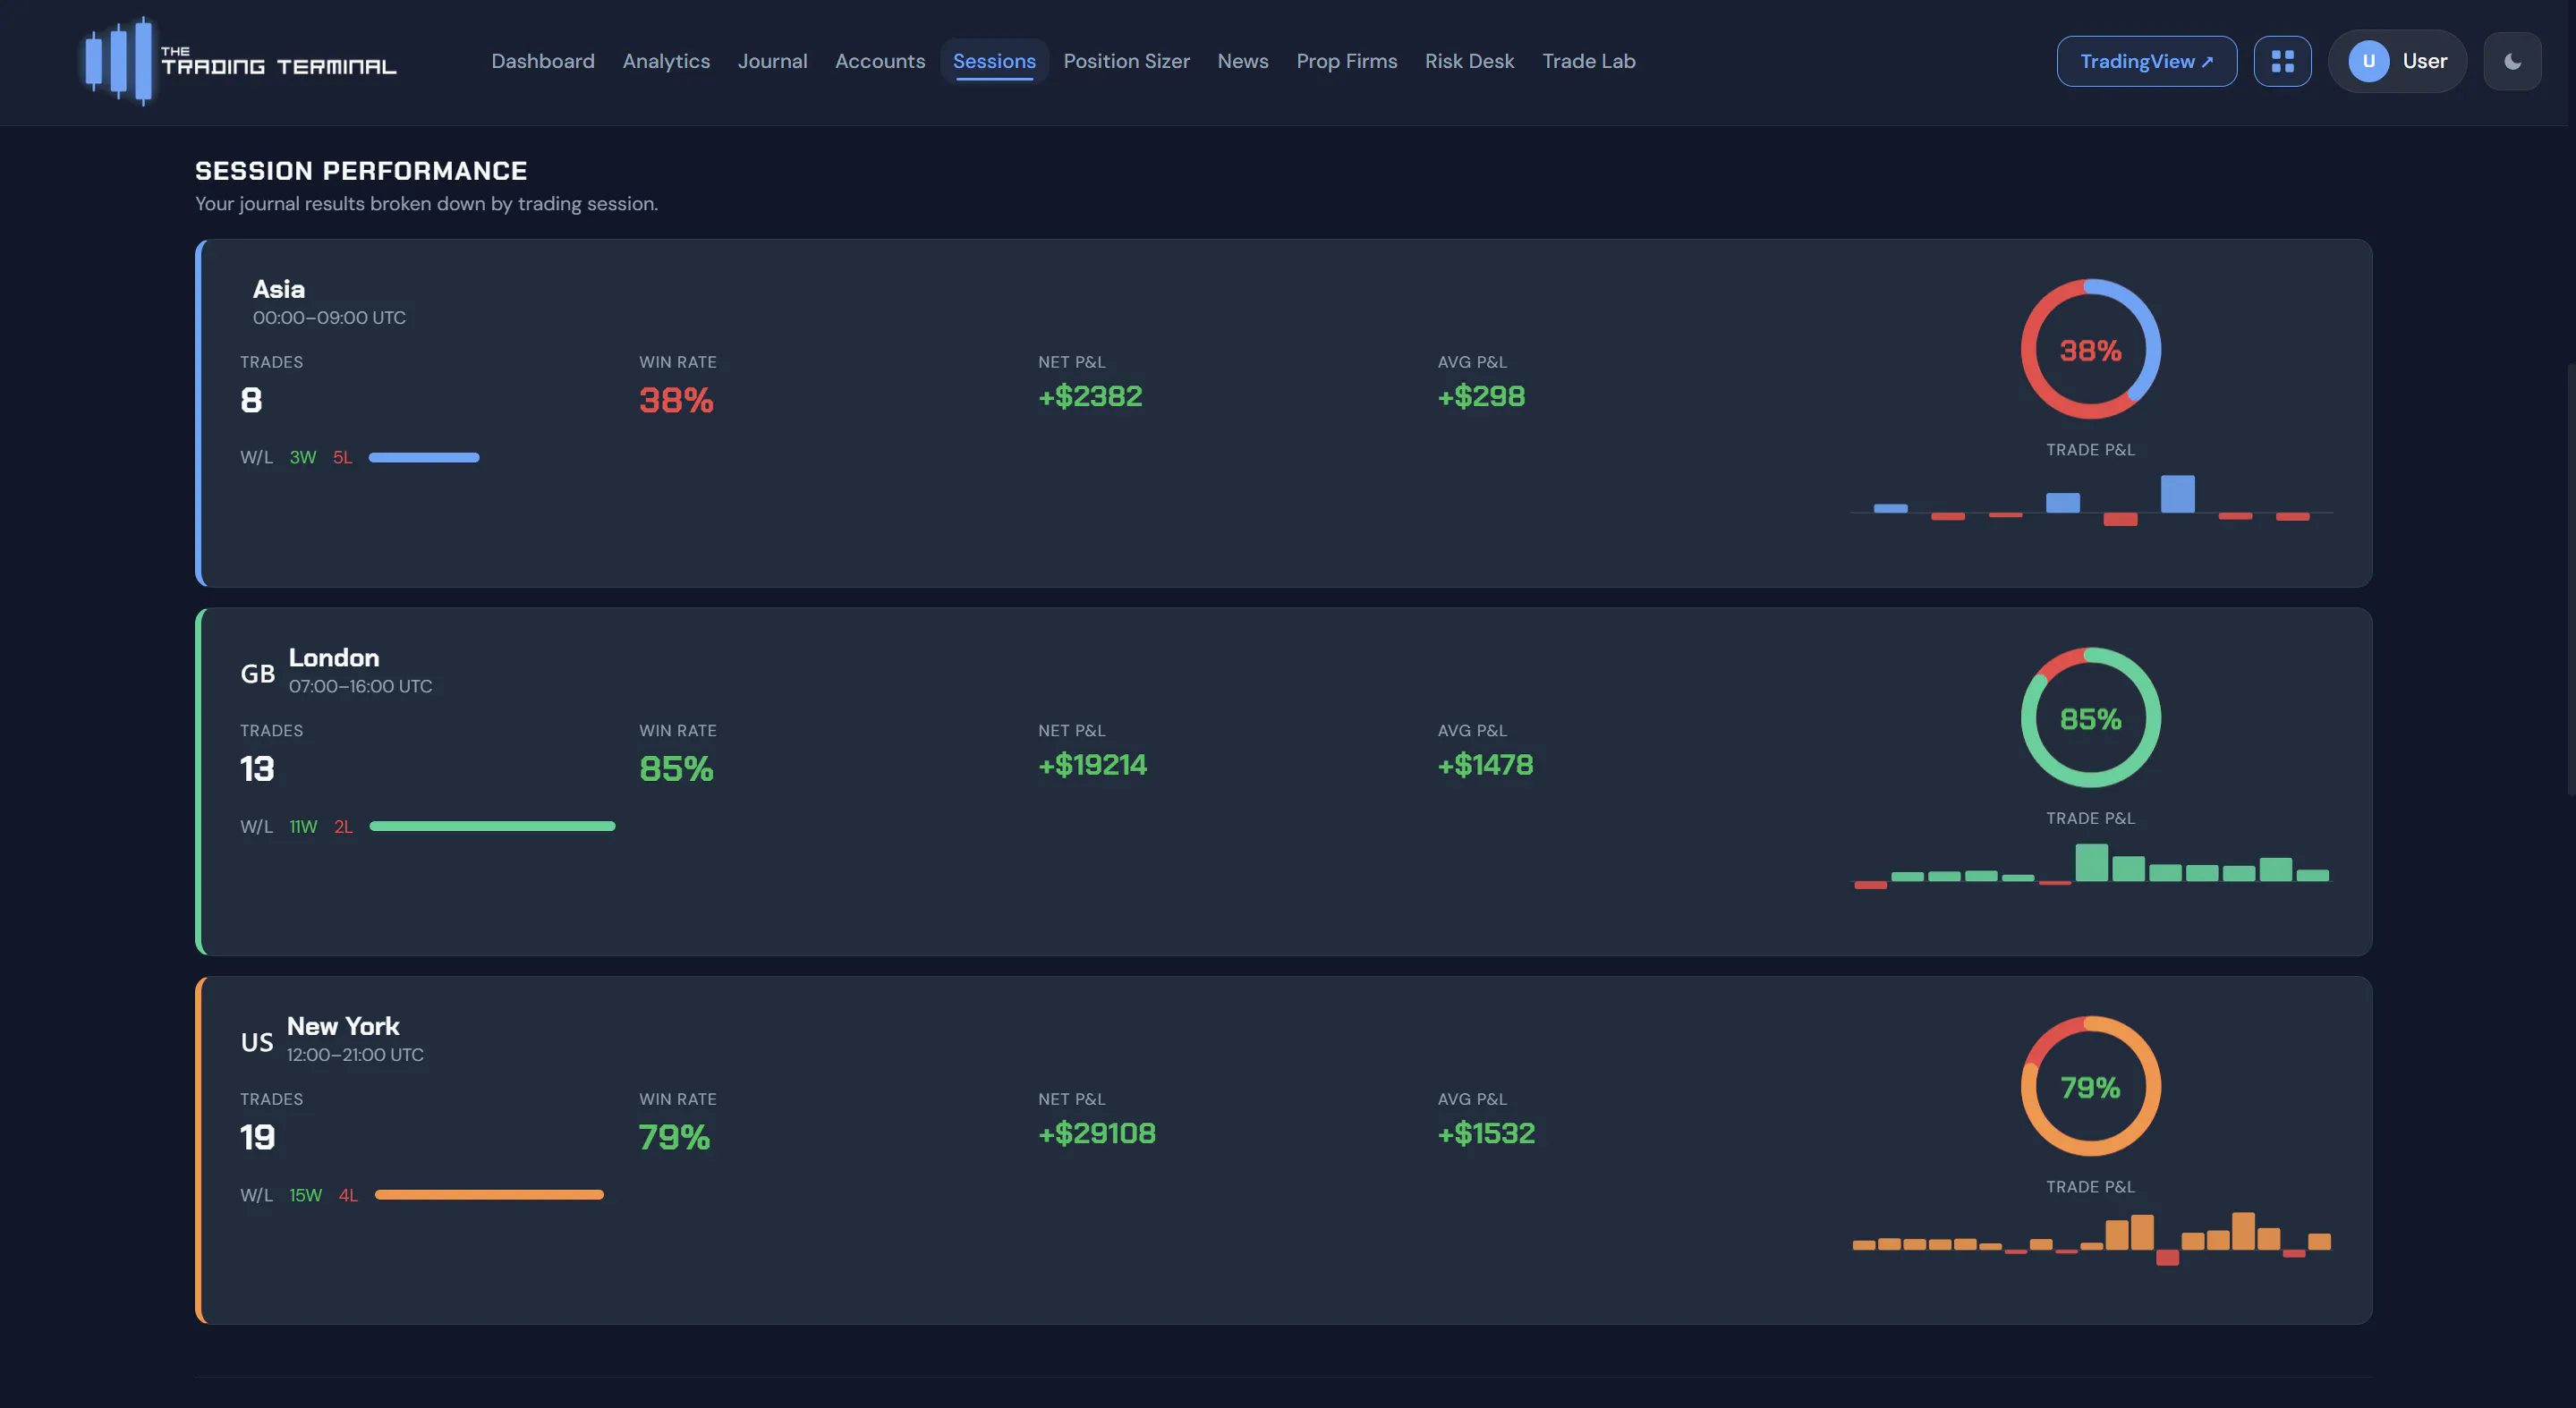Click the New York trade P&L bar chart
This screenshot has width=2576, height=1408.
[x=2091, y=1238]
